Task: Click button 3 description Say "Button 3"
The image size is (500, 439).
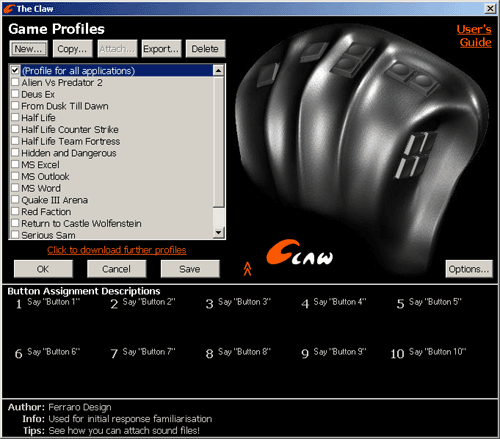Action: (244, 302)
